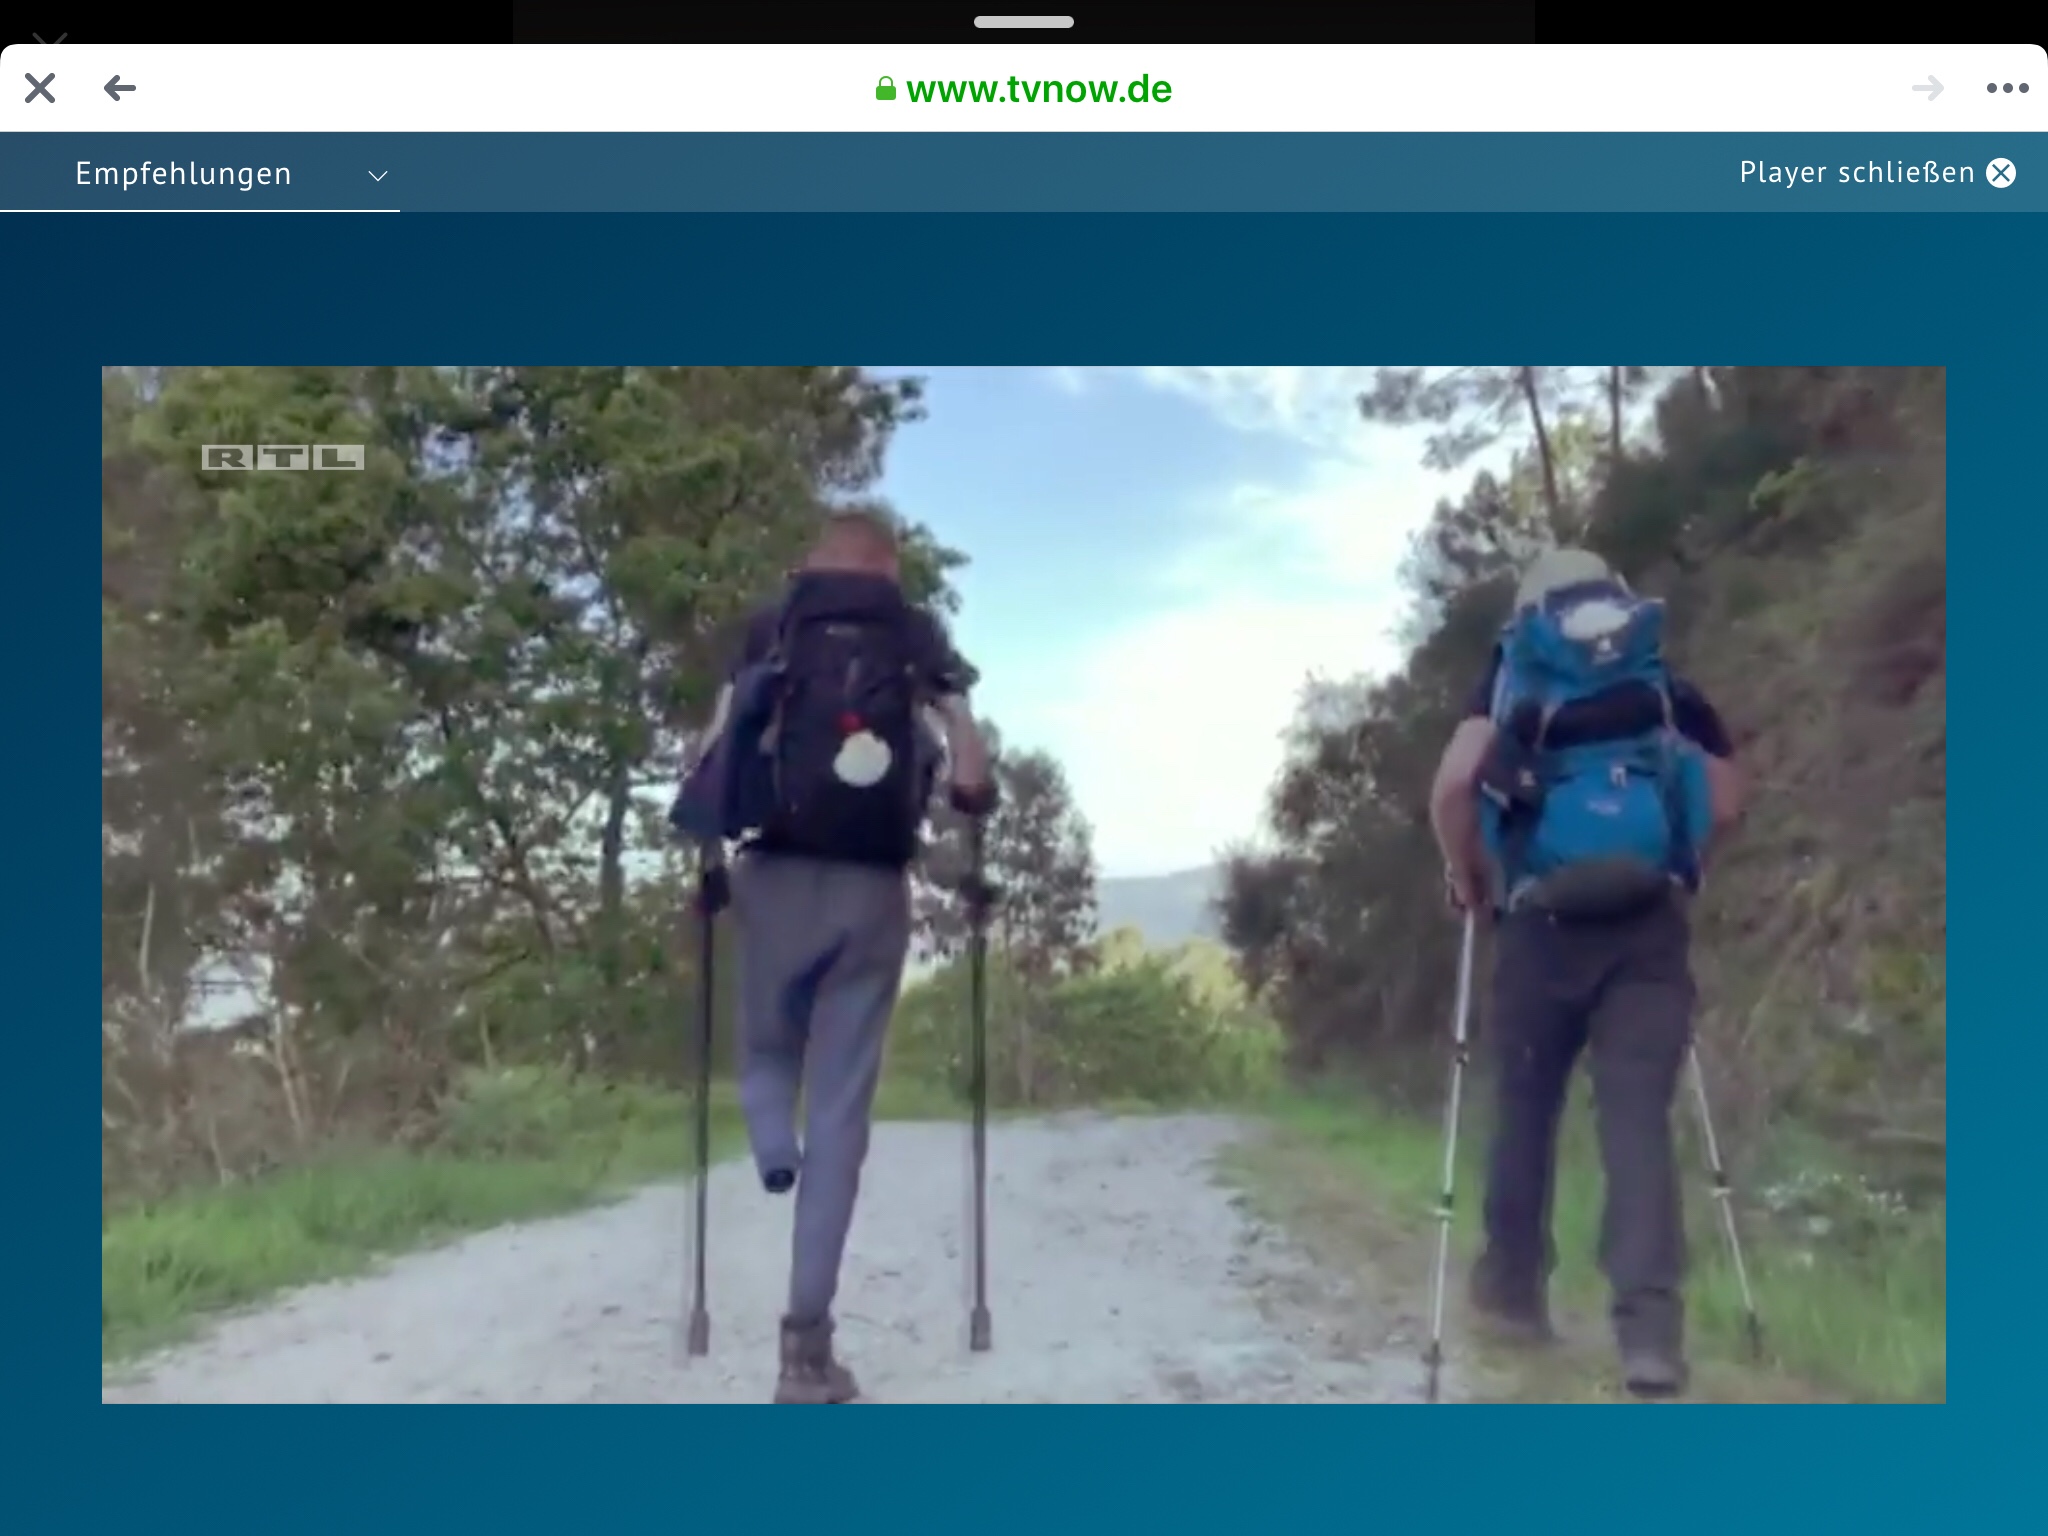Click the Player schließen link text
Viewport: 2048px width, 1536px height.
(x=1857, y=172)
